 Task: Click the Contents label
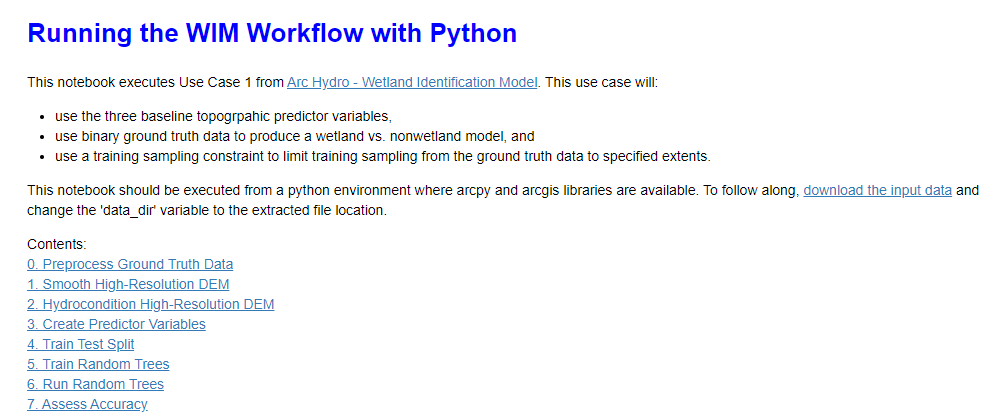click(57, 244)
